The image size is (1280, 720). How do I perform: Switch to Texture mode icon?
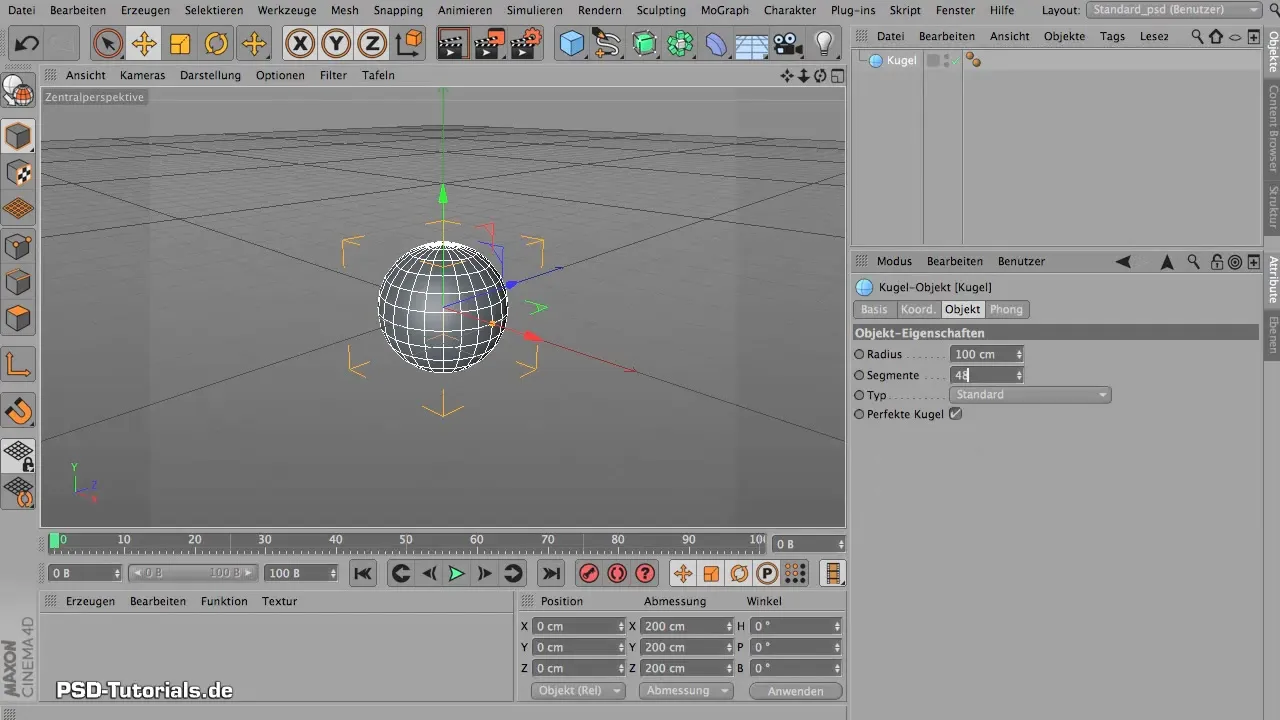(19, 172)
